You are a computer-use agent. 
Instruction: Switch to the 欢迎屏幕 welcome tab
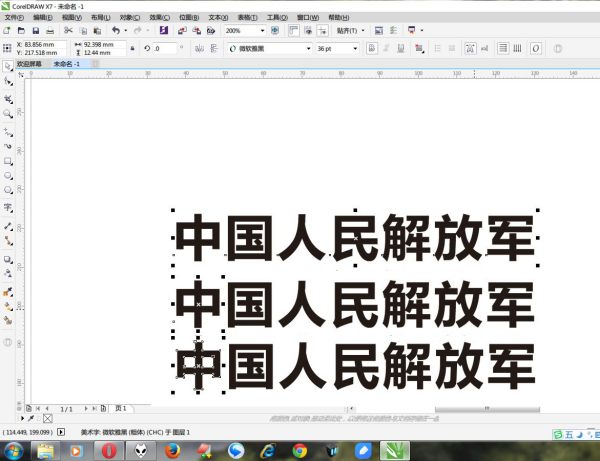pos(29,64)
